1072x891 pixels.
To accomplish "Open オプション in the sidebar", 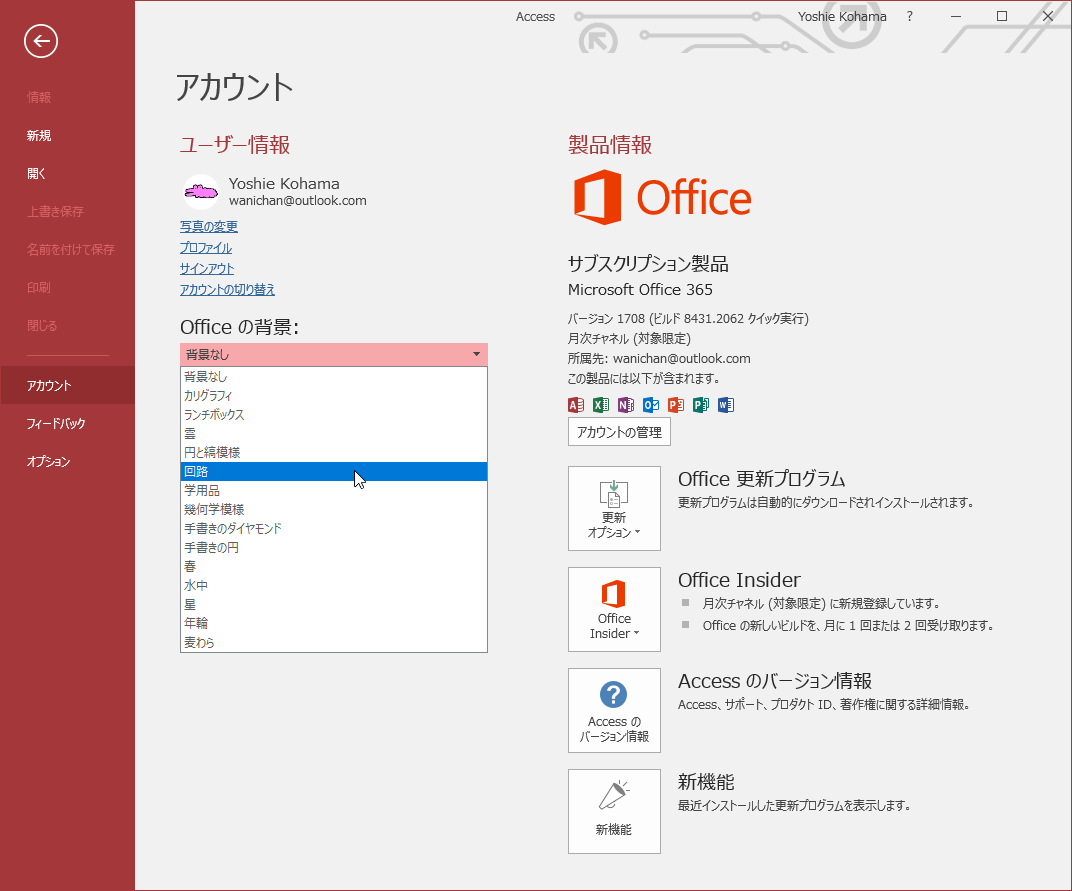I will 67,462.
